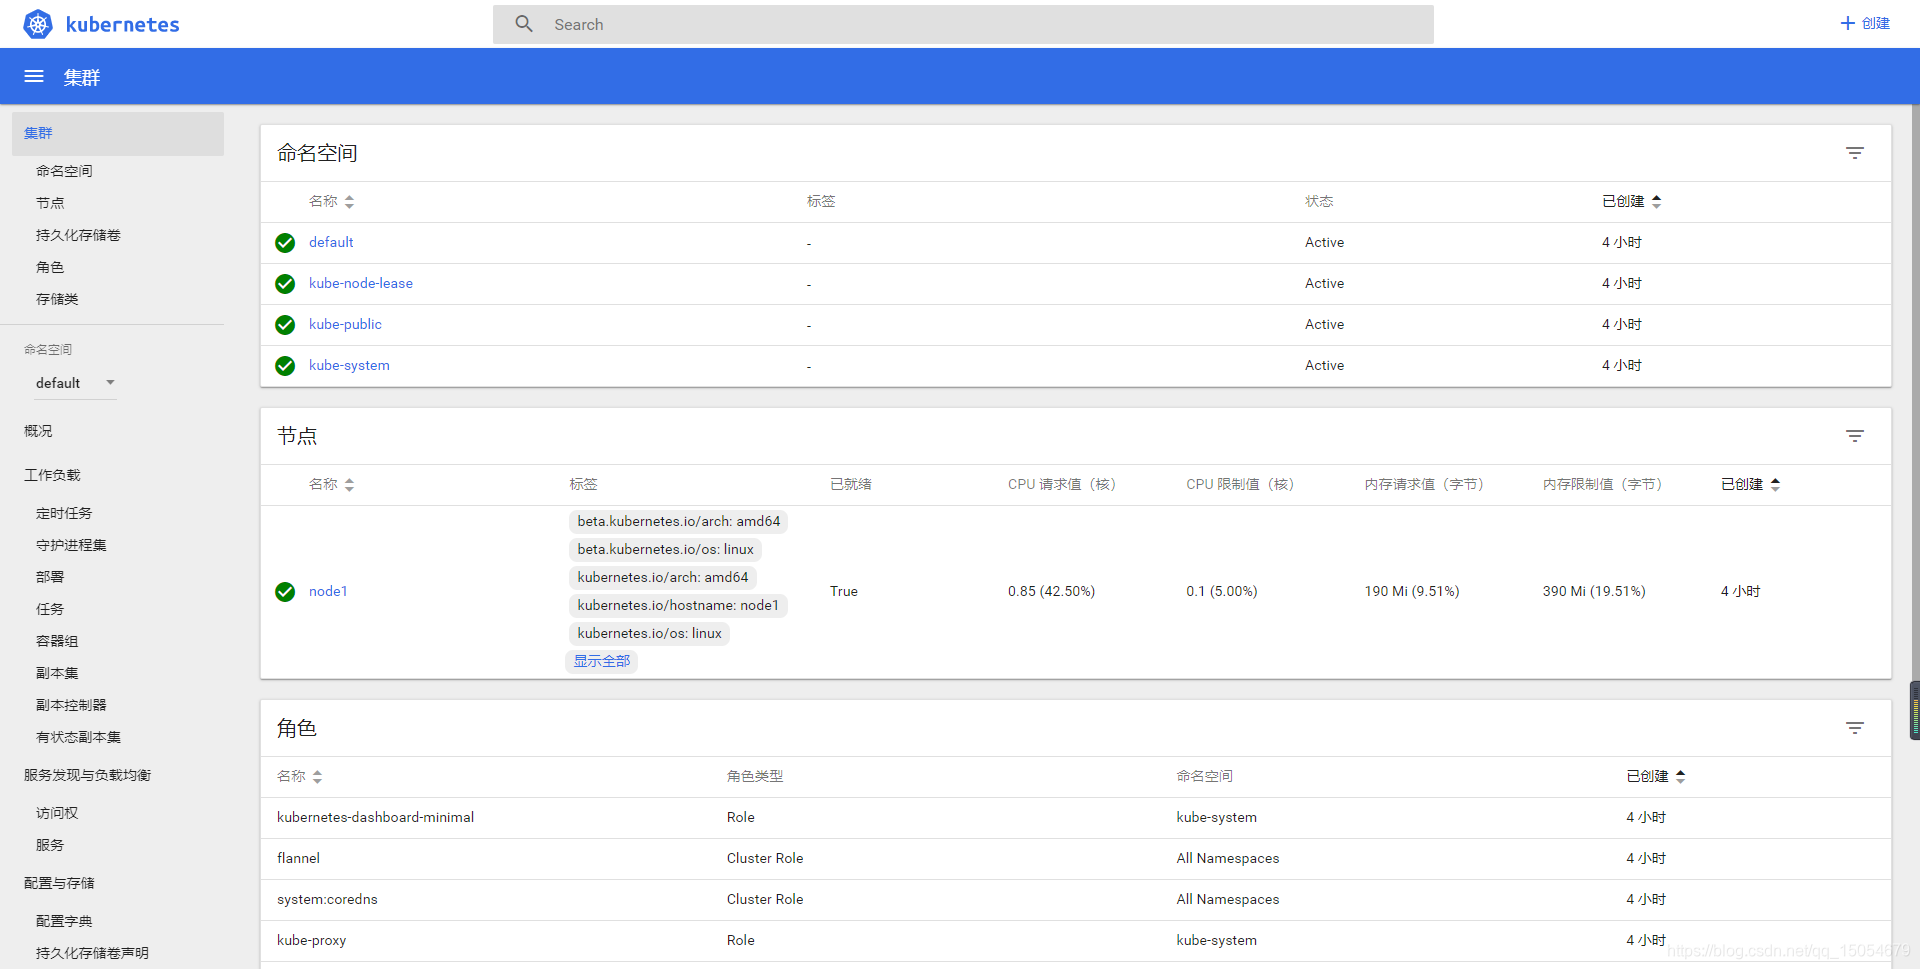Sort roles by 已创建 column
Viewport: 1920px width, 969px height.
(x=1655, y=776)
